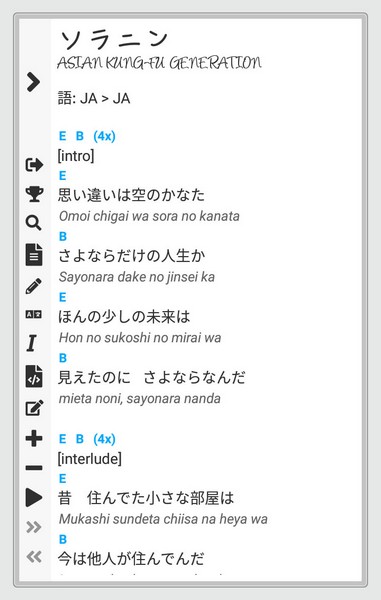Click the document page icon
This screenshot has height=600, width=381.
34,254
